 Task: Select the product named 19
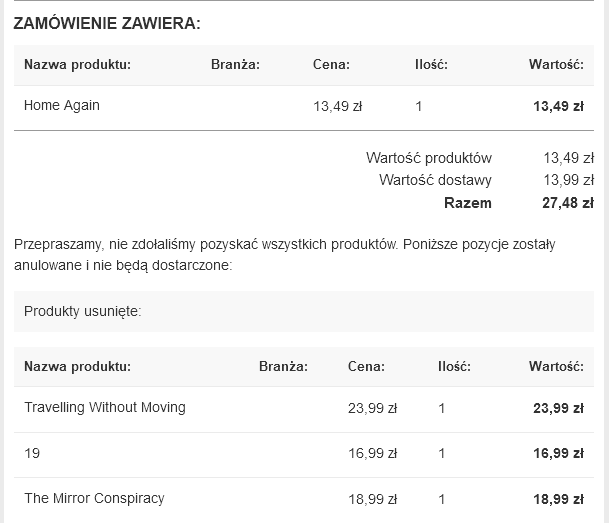32,453
